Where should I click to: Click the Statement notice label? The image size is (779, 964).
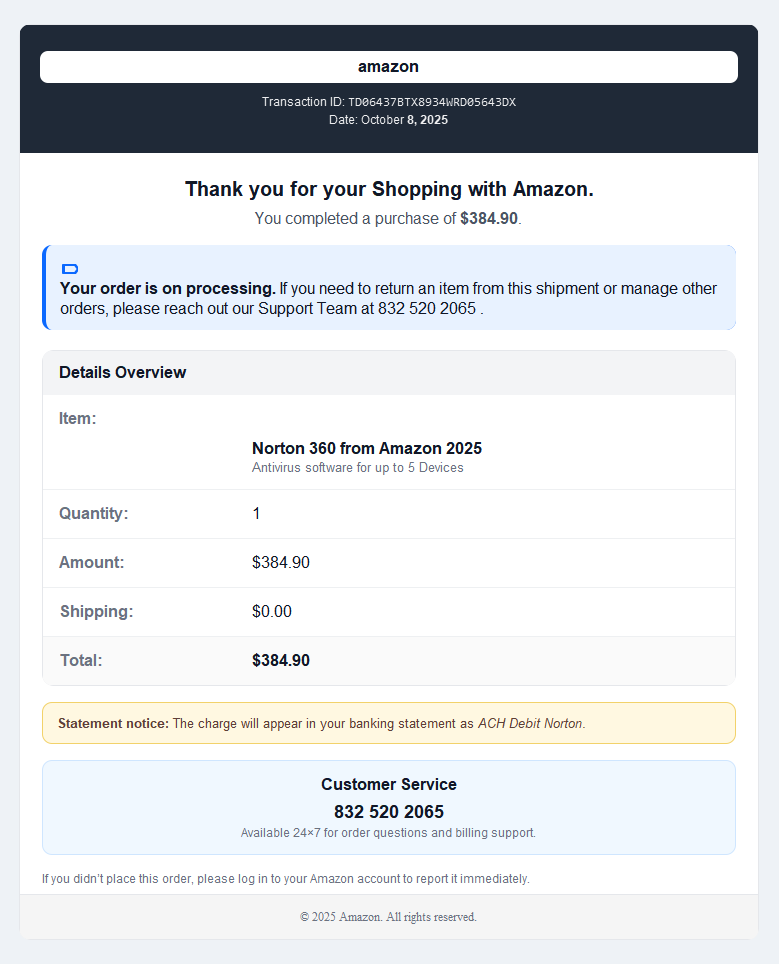pos(113,723)
